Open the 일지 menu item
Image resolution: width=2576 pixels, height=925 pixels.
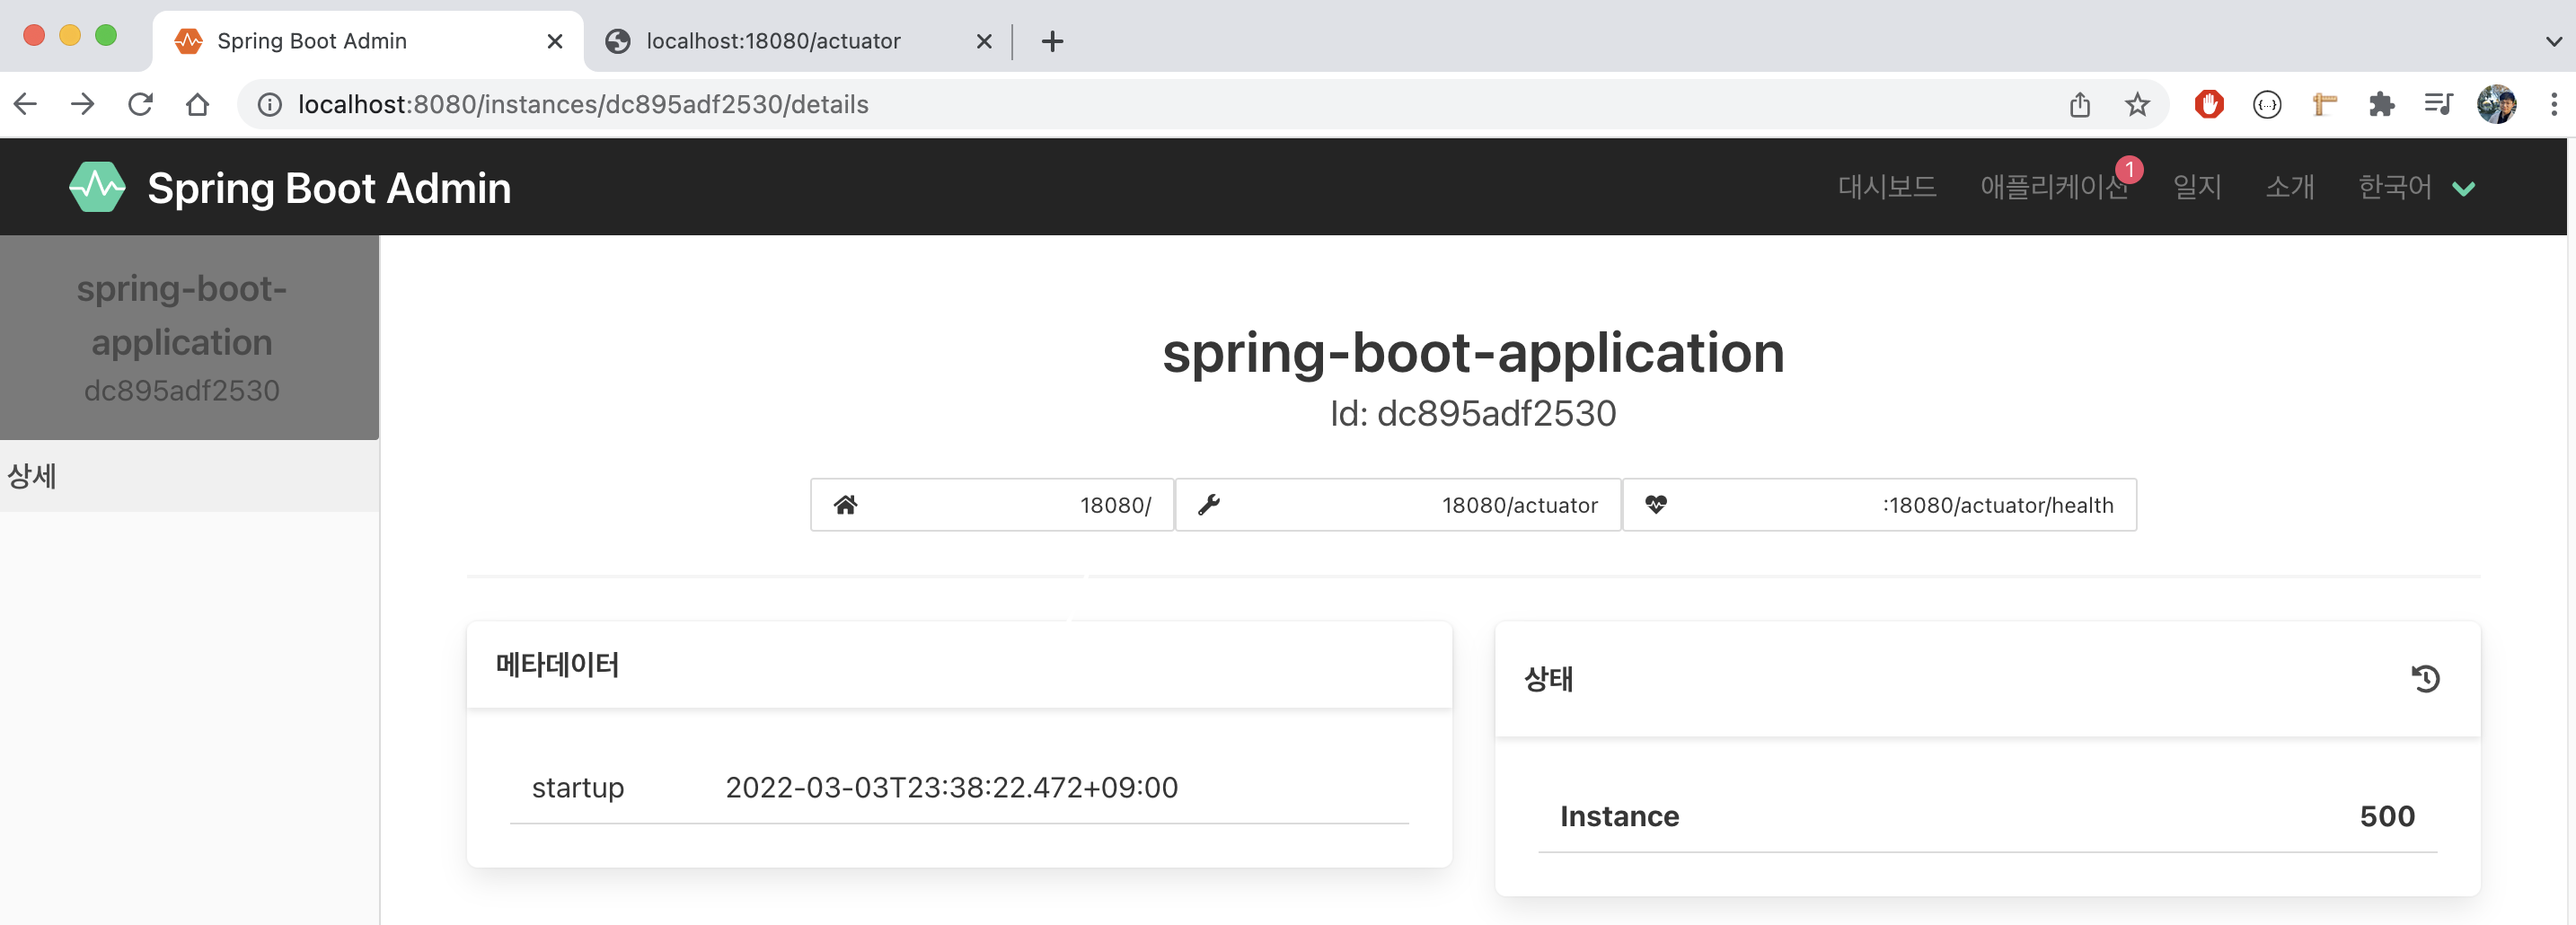[2197, 187]
